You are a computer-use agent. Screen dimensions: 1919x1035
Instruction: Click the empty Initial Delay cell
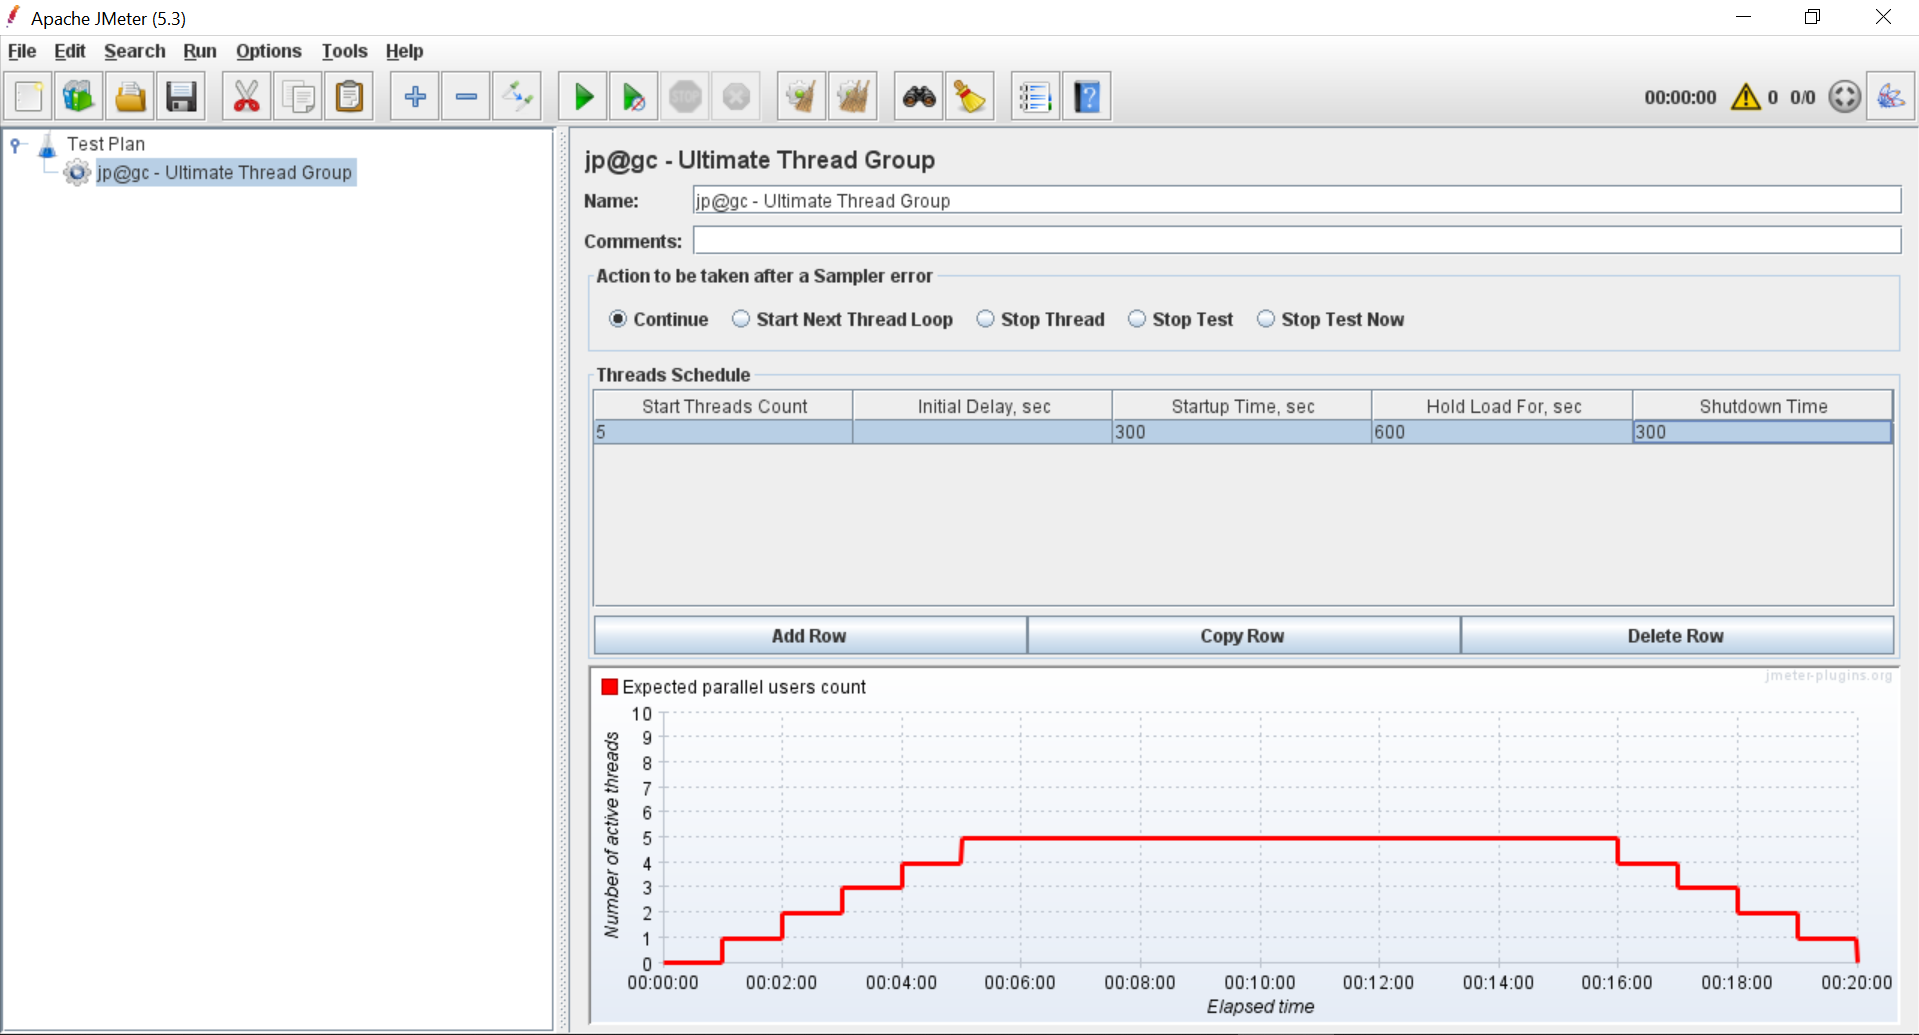pyautogui.click(x=983, y=432)
